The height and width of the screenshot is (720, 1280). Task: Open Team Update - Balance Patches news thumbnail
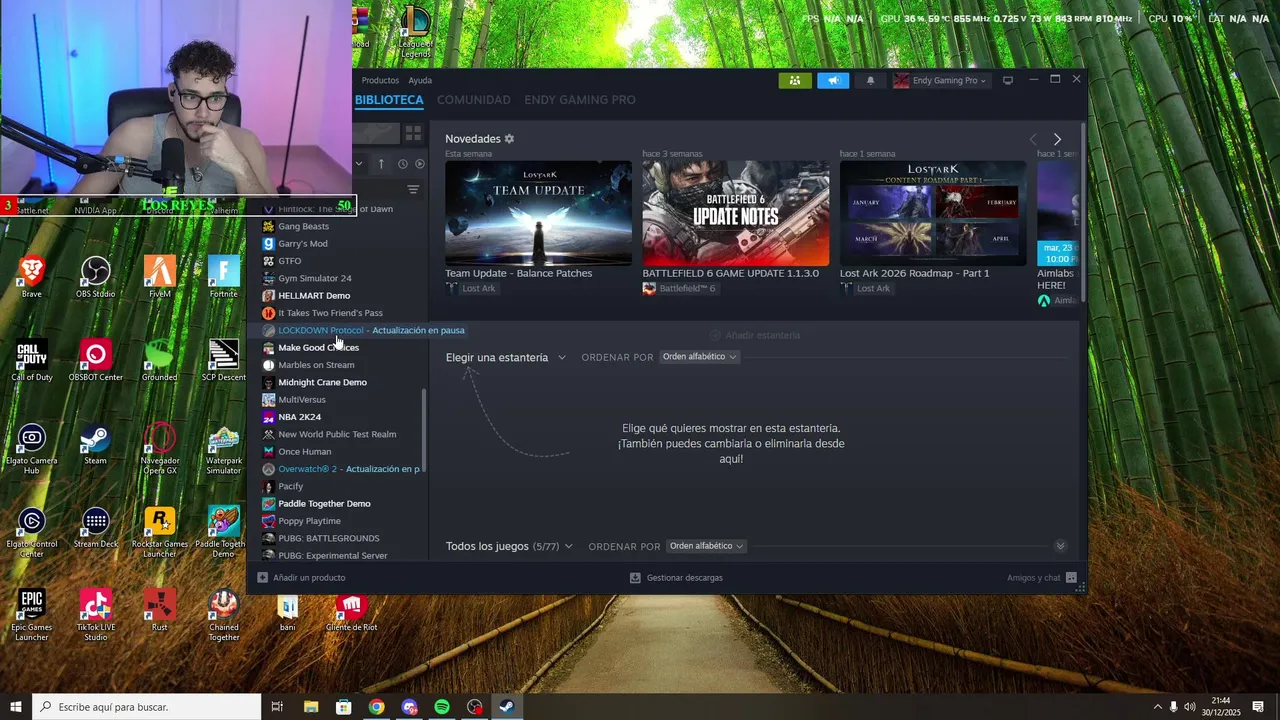[538, 213]
